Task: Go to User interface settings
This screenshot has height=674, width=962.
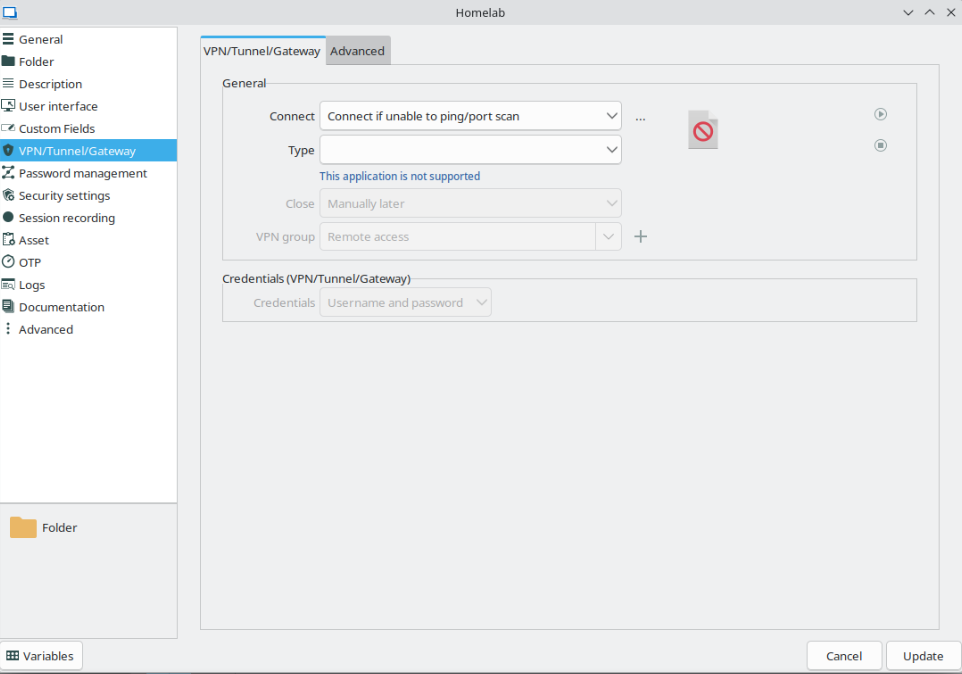Action: click(x=88, y=106)
